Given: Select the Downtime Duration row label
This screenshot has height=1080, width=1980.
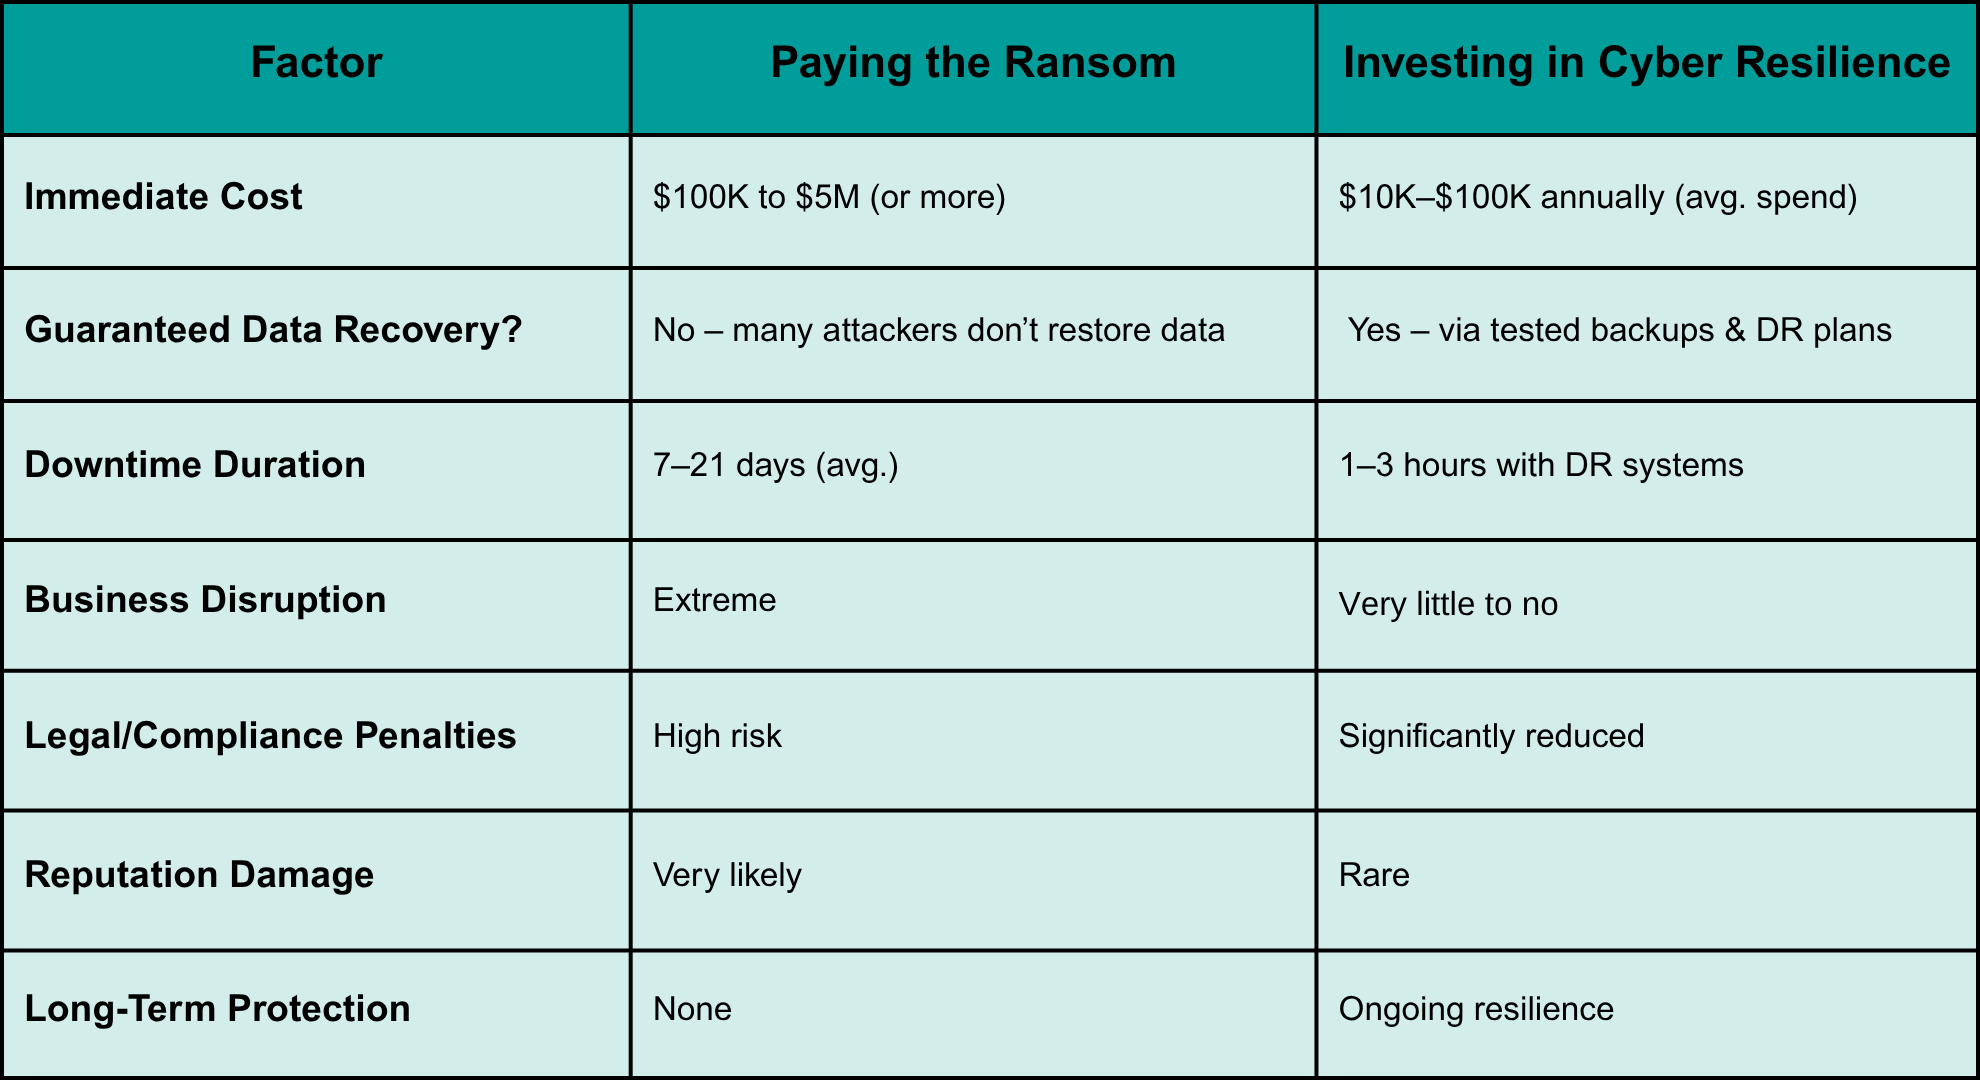Looking at the screenshot, I should pos(195,465).
